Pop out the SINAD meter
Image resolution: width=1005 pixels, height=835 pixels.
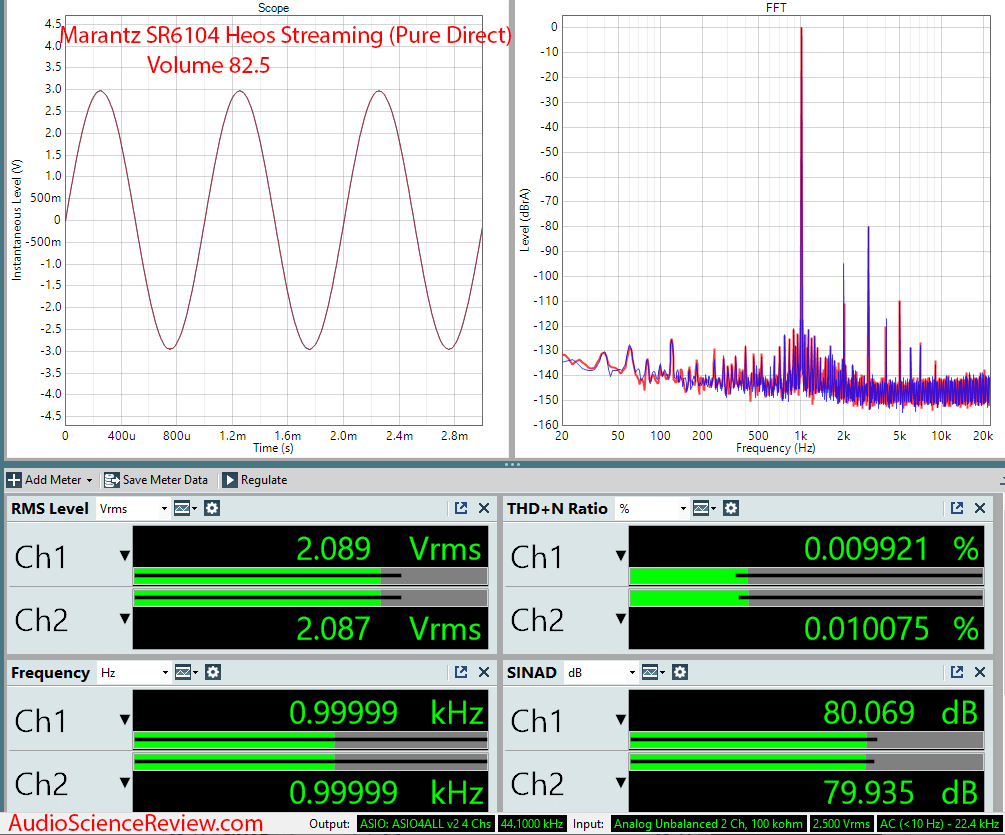(957, 672)
